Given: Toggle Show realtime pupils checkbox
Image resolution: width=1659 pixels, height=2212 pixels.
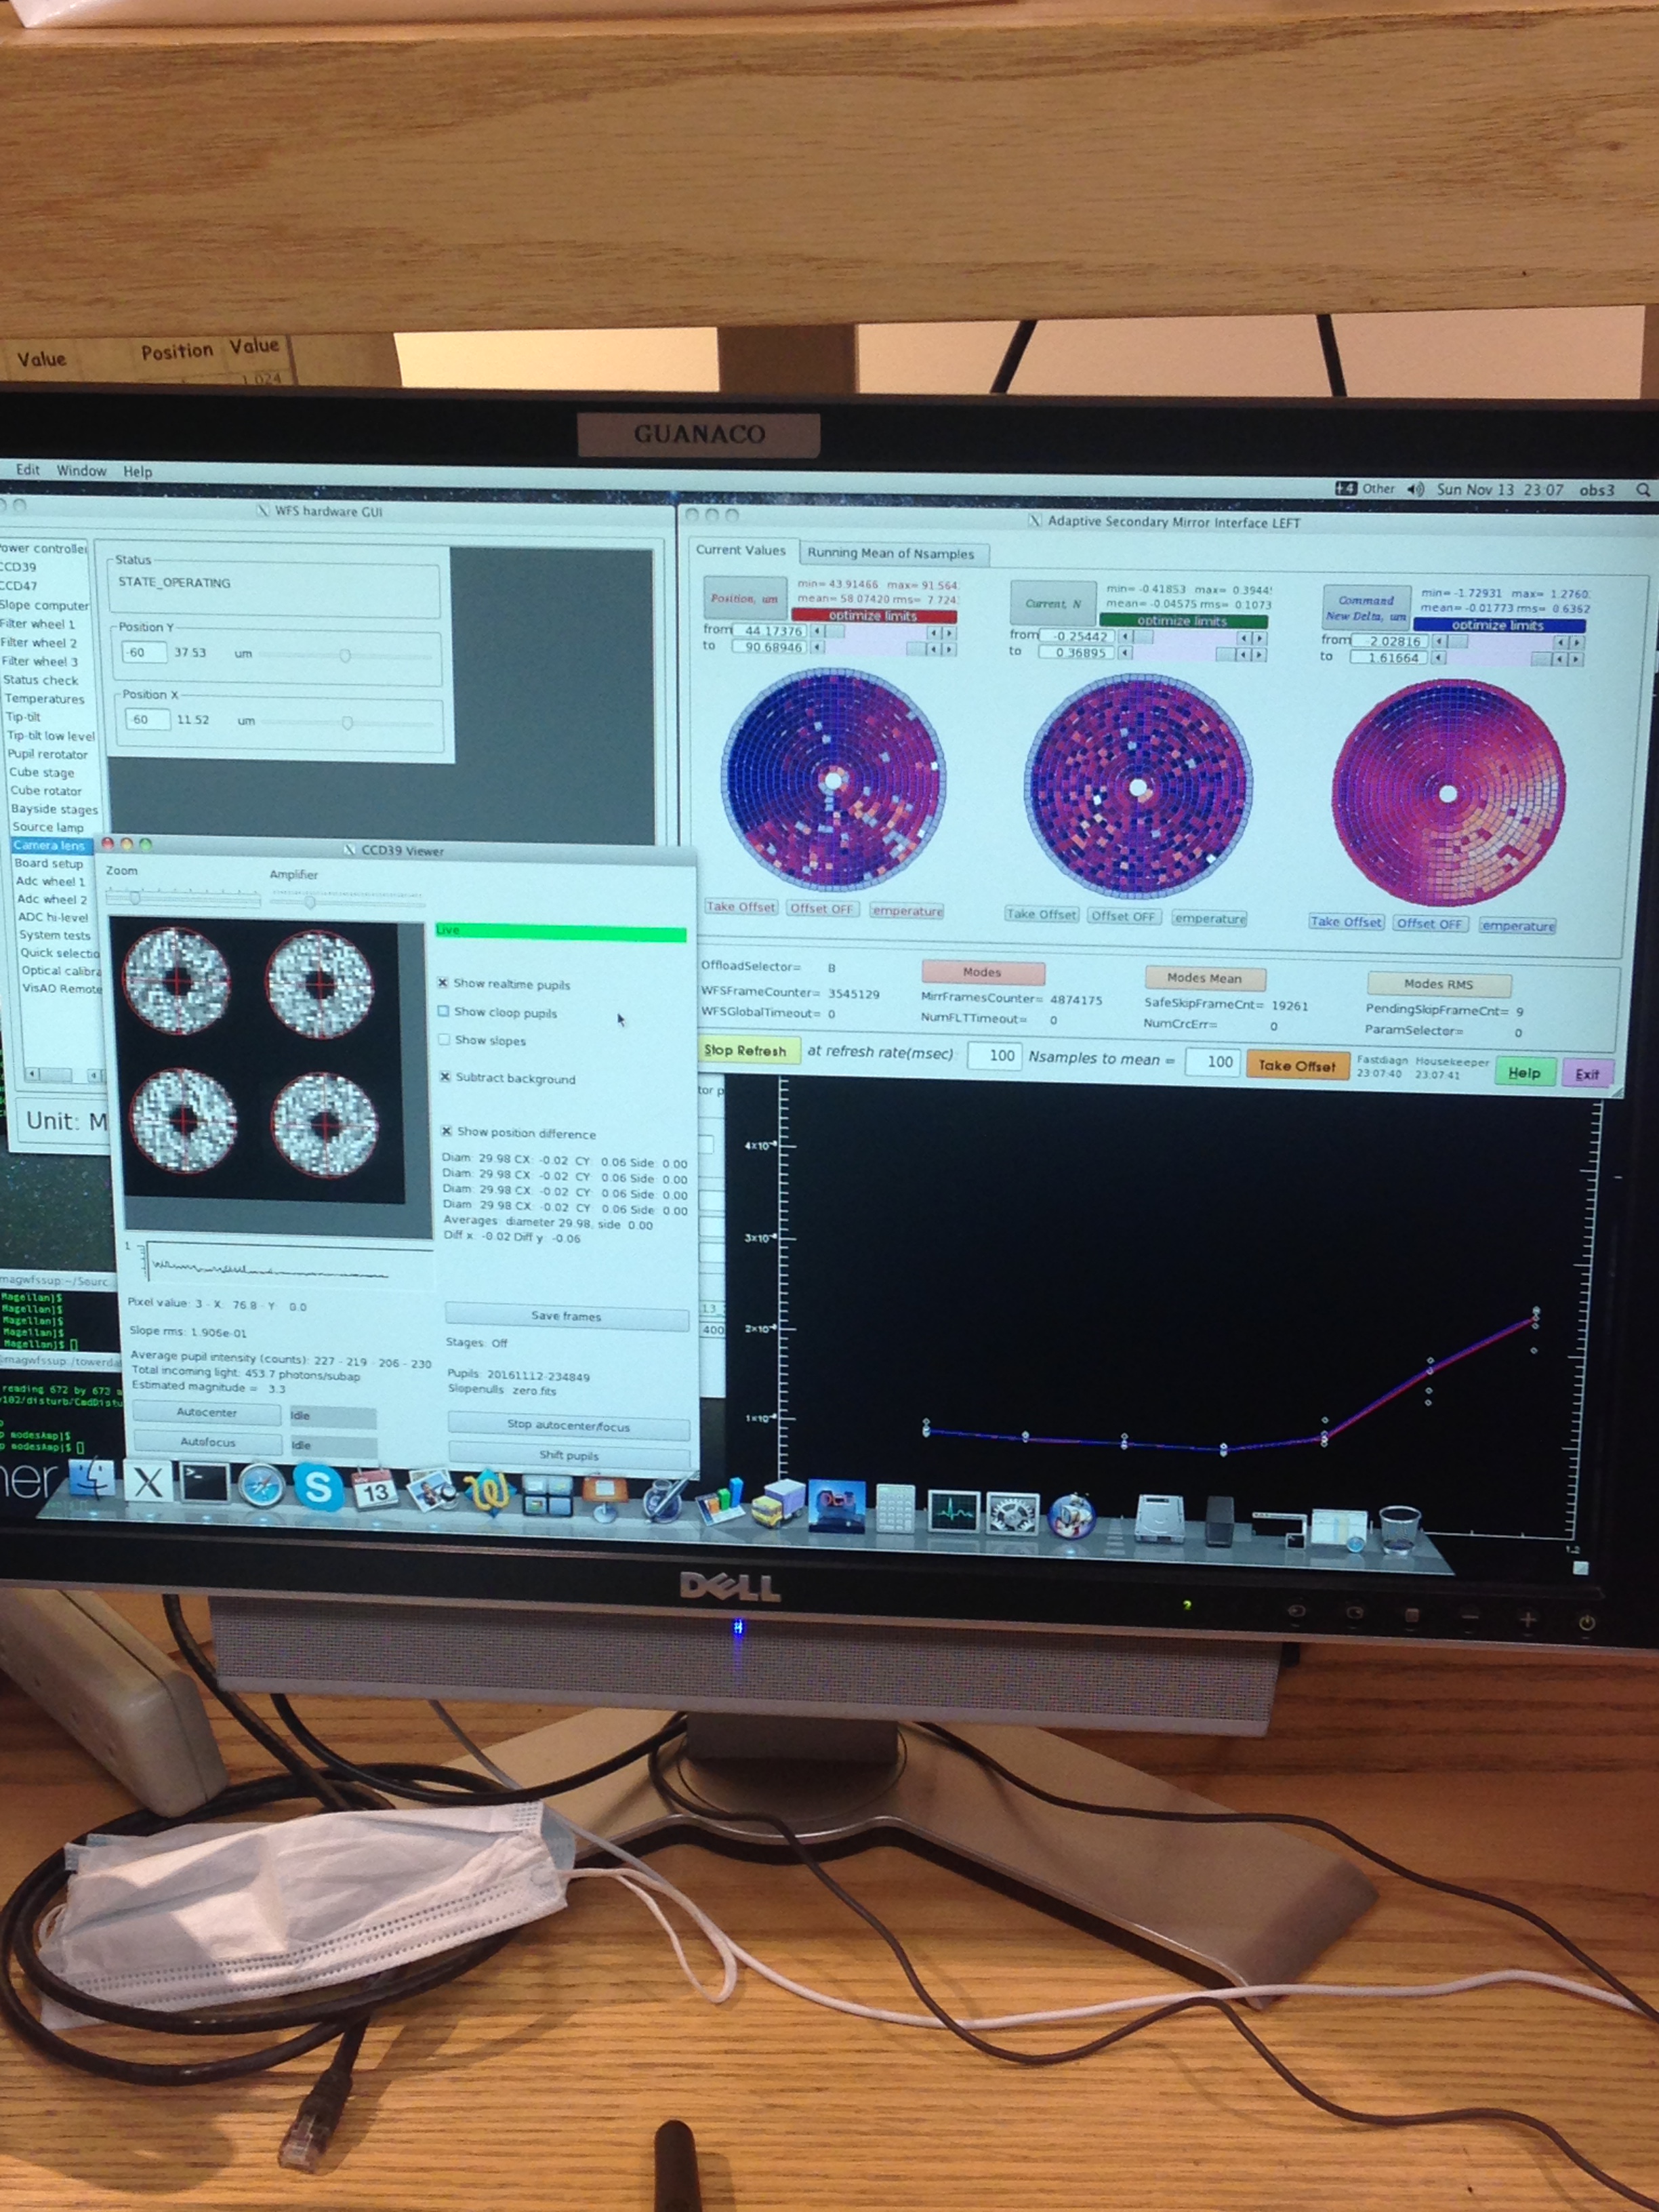Looking at the screenshot, I should click(442, 983).
